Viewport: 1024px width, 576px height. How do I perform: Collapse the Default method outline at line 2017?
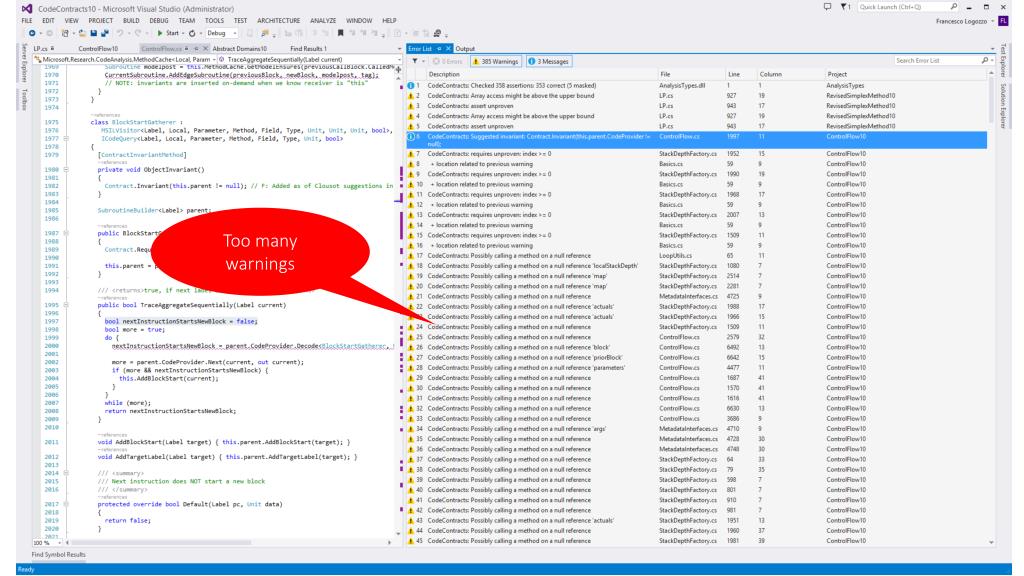click(66, 504)
